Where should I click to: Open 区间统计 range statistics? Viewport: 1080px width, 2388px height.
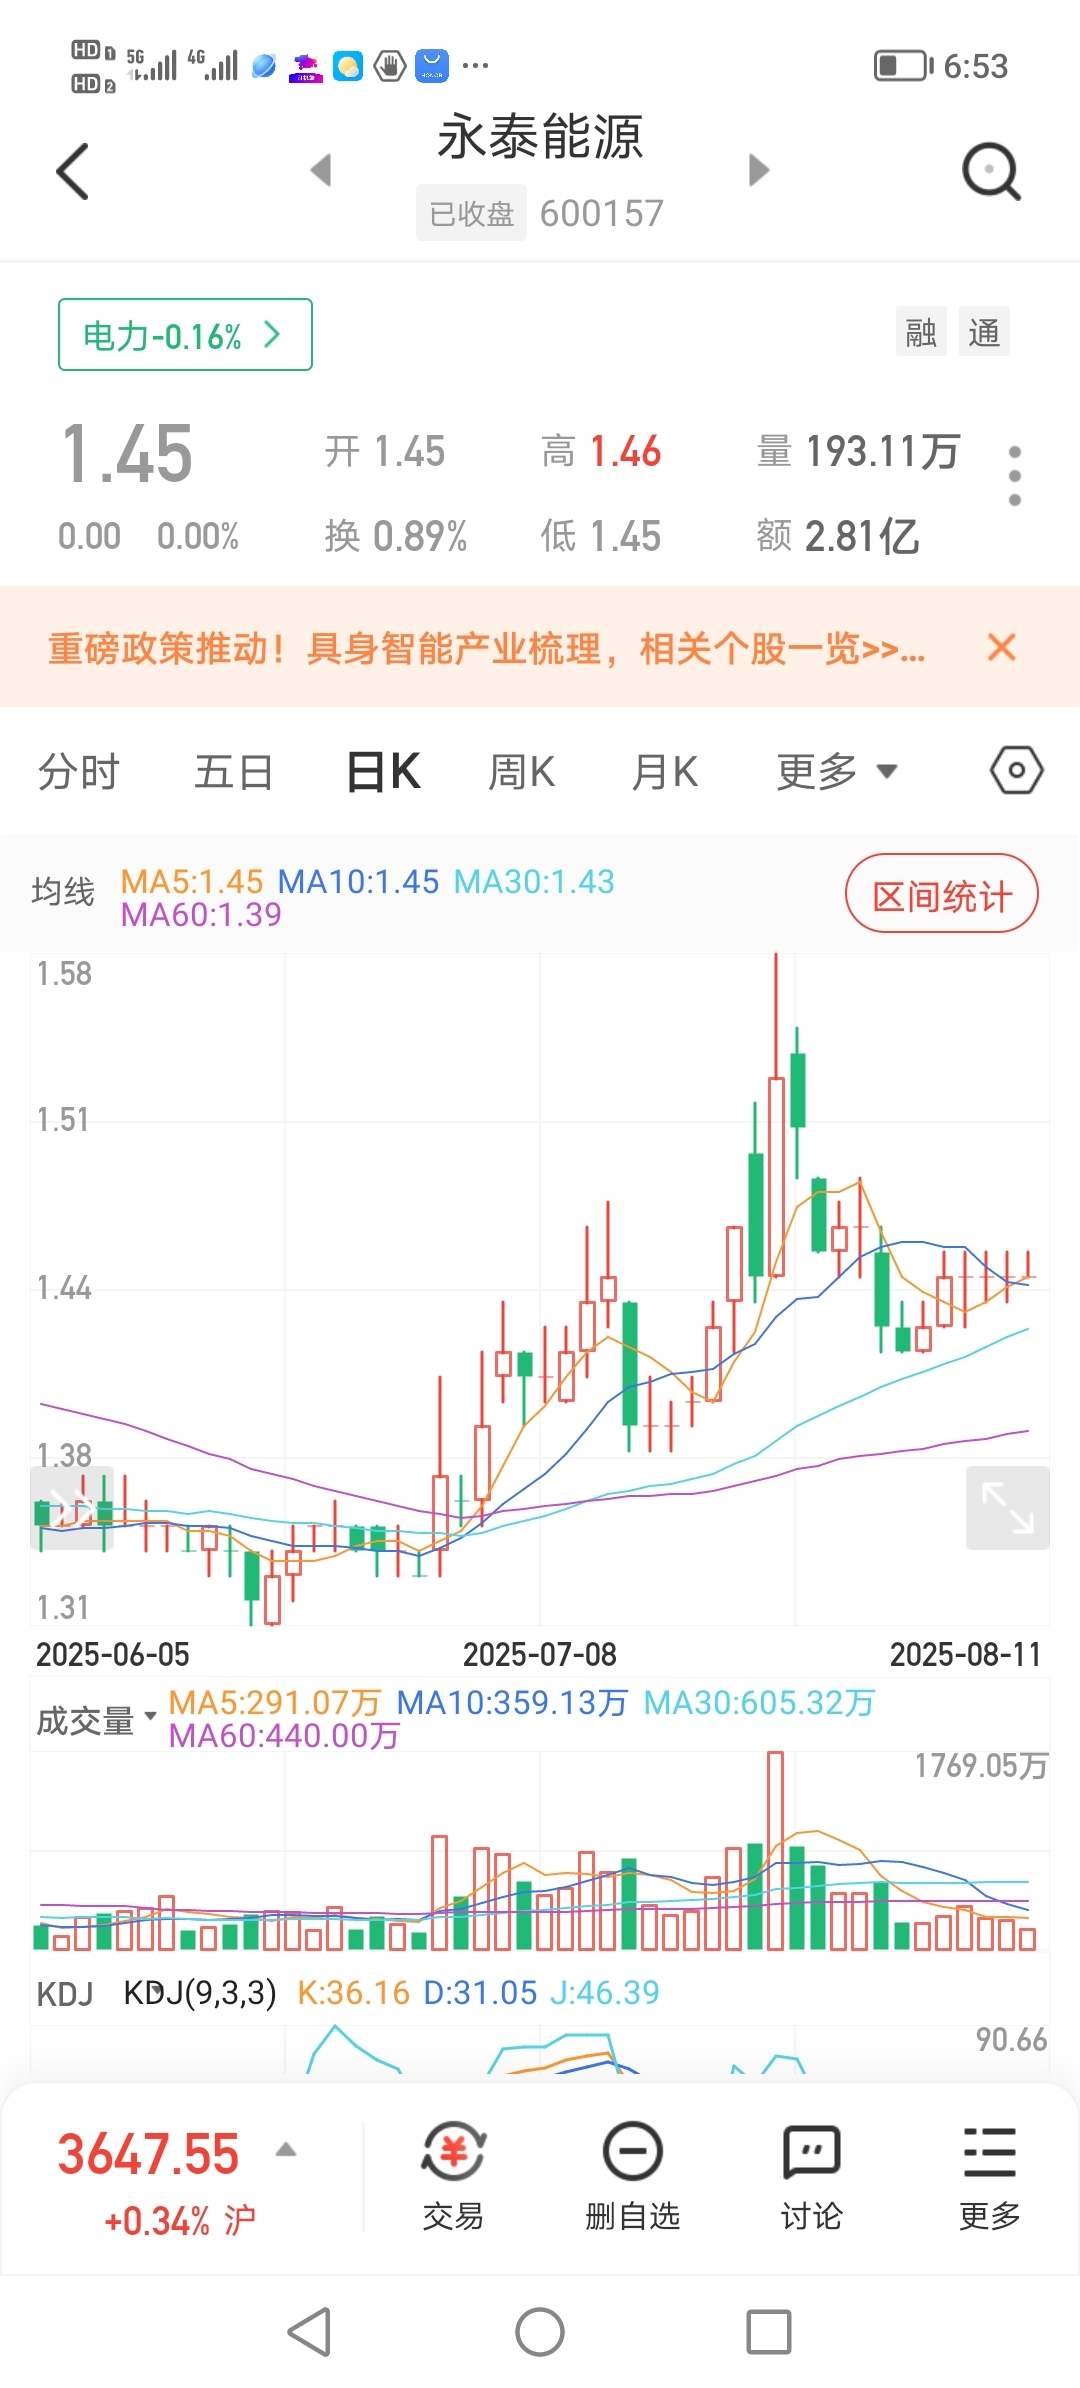pos(942,893)
